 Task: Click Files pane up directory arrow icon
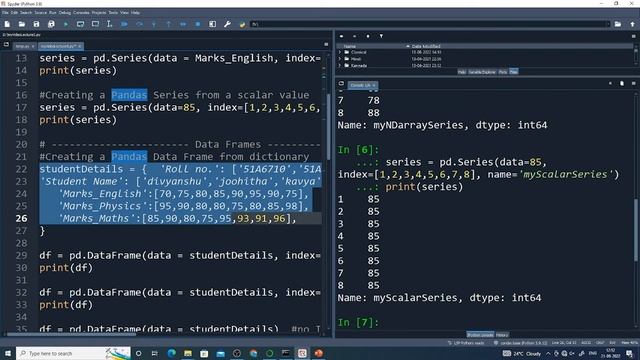[x=368, y=36]
